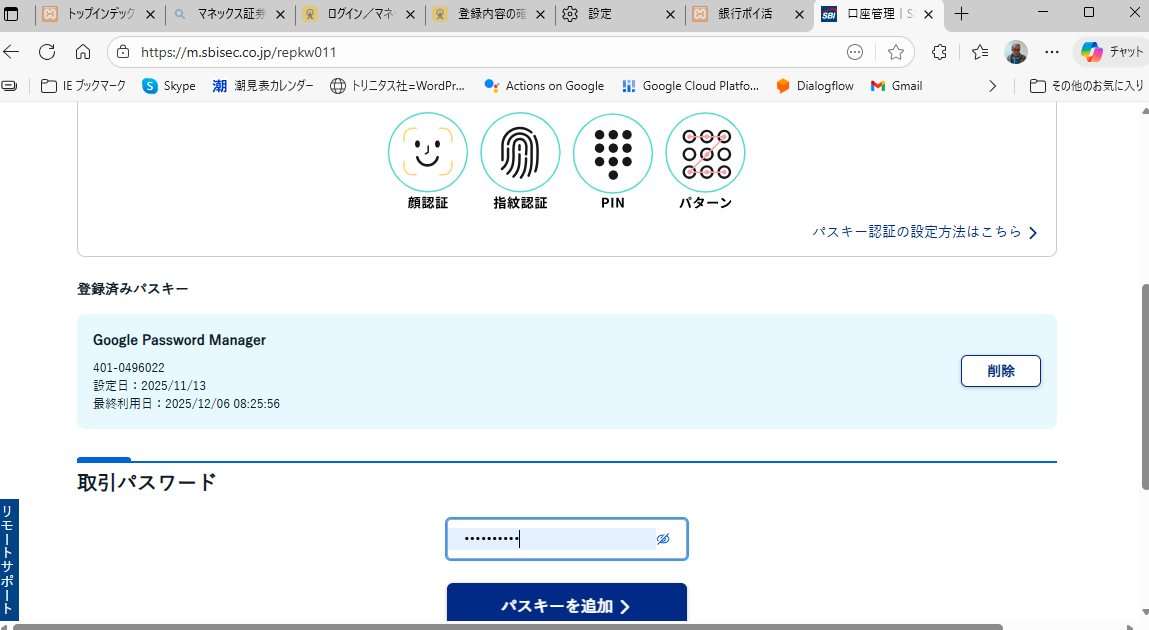Viewport: 1149px width, 630px height.
Task: Click the fingerprint authentication icon
Action: click(520, 152)
